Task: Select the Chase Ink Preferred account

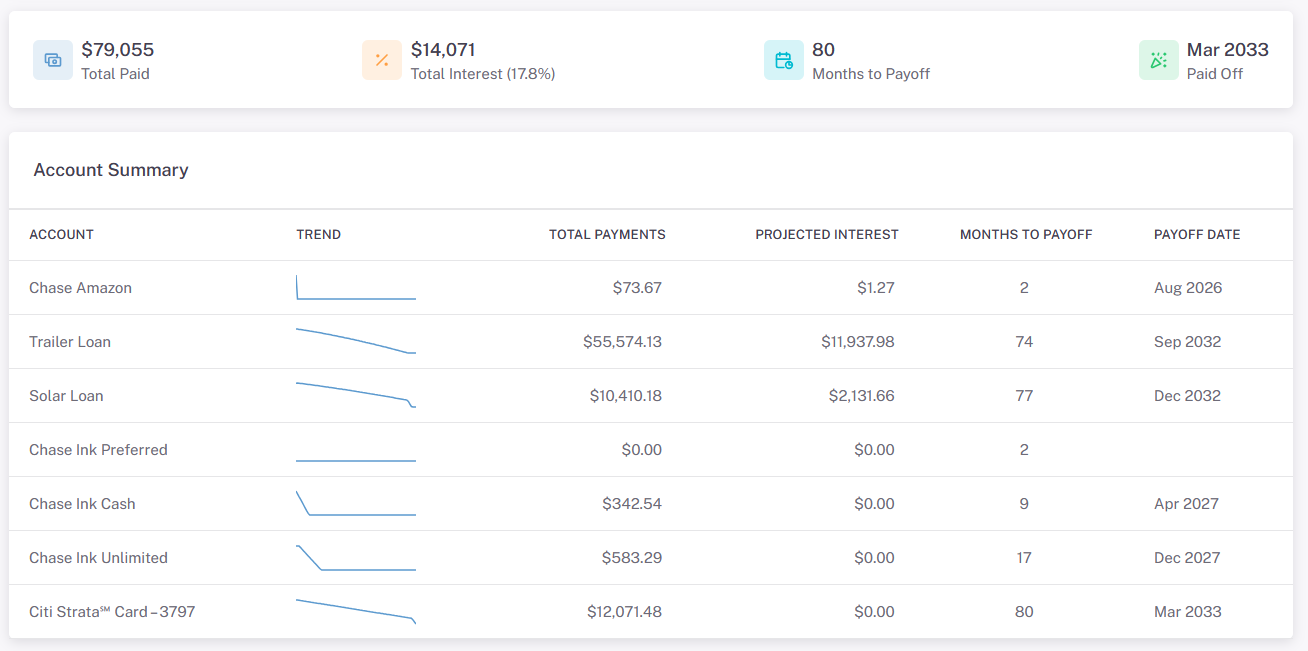Action: pyautogui.click(x=651, y=450)
